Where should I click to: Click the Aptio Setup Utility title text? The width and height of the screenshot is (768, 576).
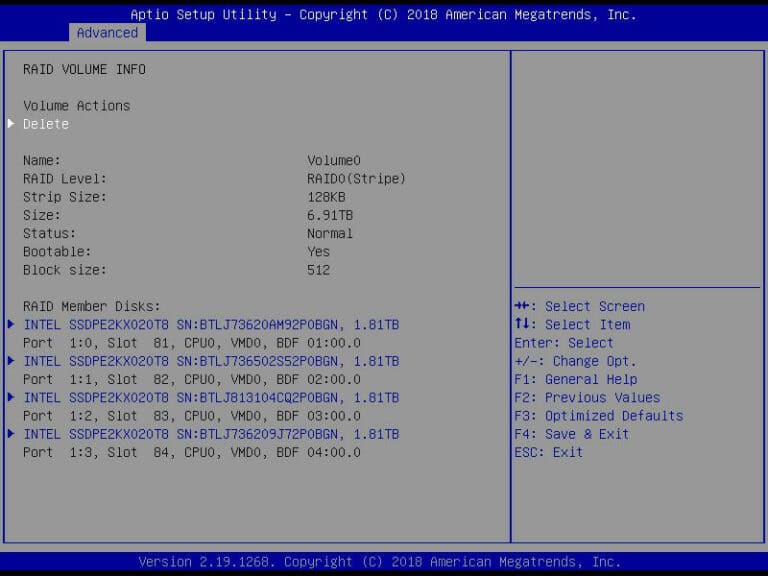pos(384,15)
